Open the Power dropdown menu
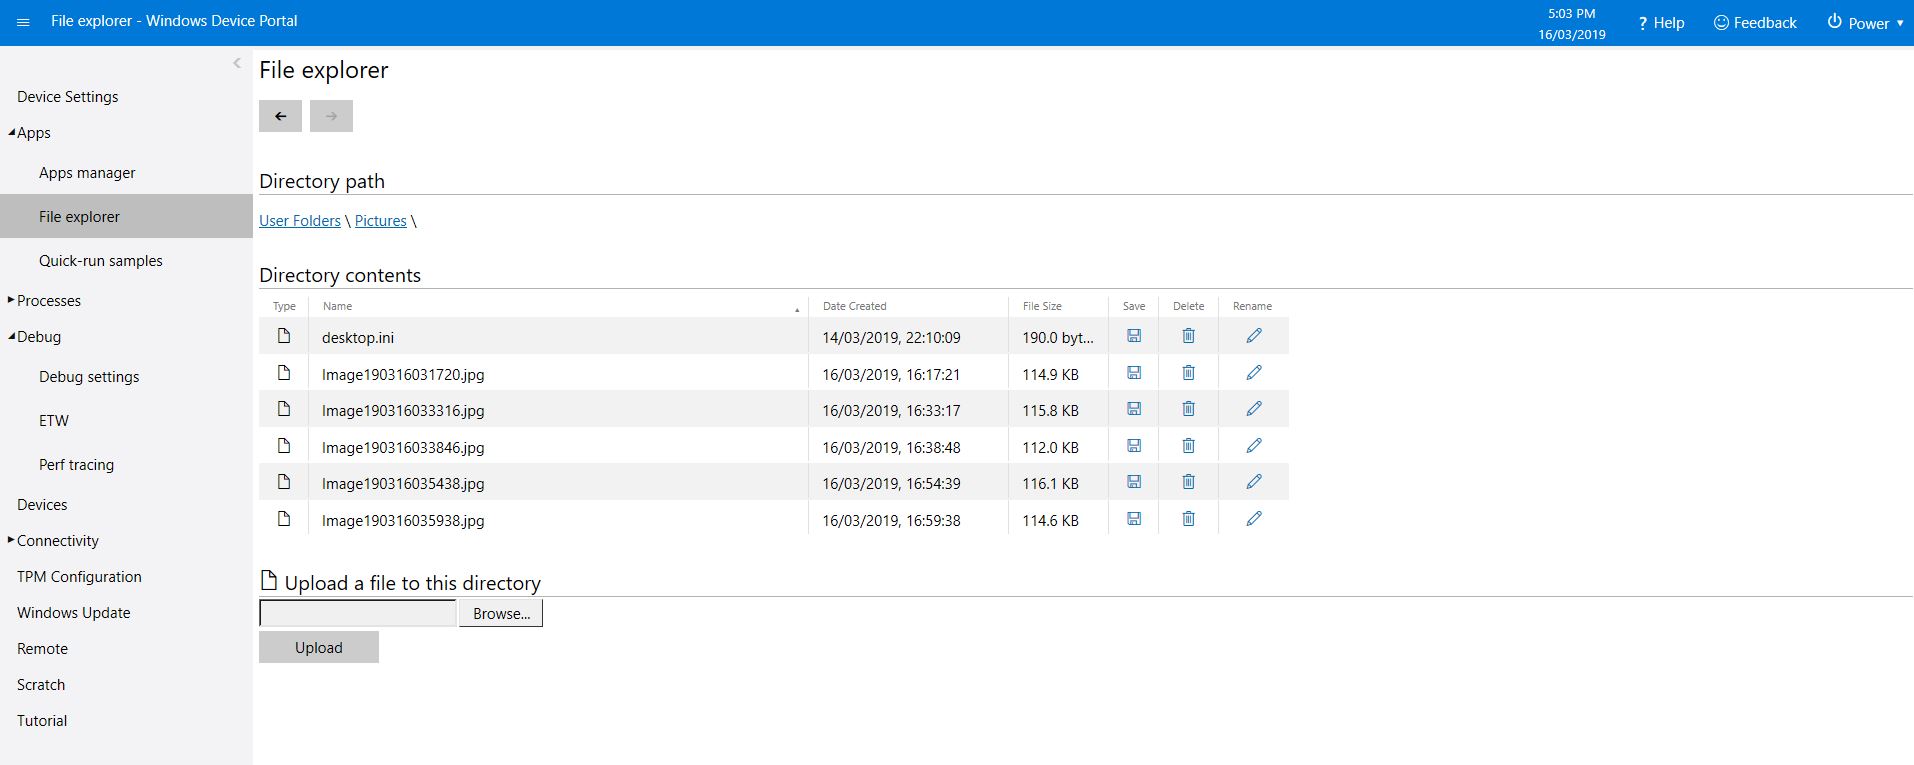This screenshot has height=765, width=1914. coord(1866,23)
